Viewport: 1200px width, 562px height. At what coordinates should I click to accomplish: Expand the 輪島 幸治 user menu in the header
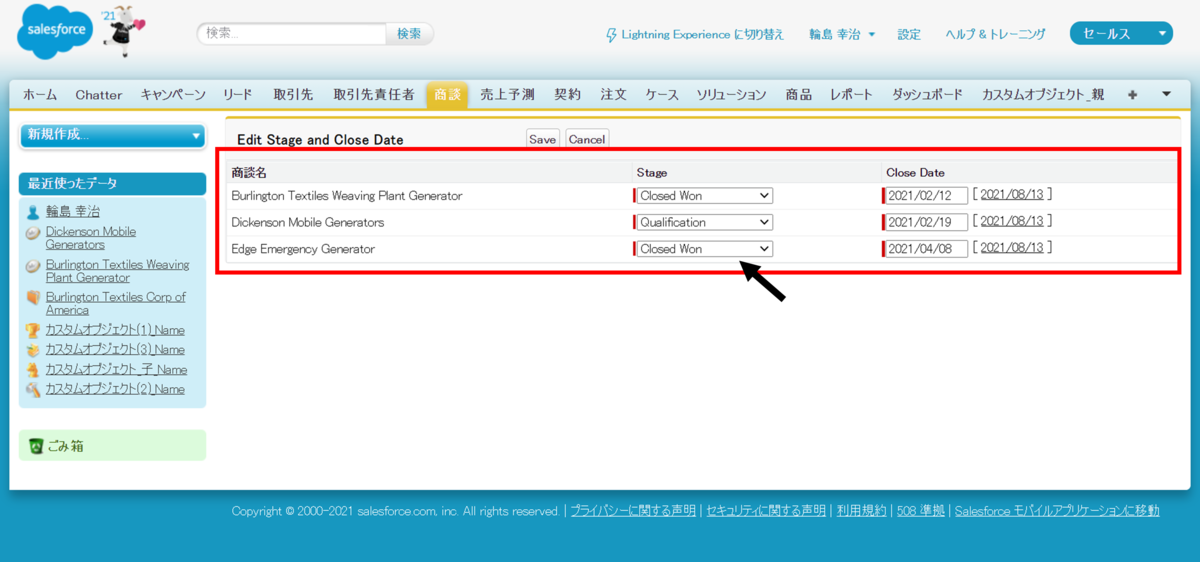[x=842, y=34]
